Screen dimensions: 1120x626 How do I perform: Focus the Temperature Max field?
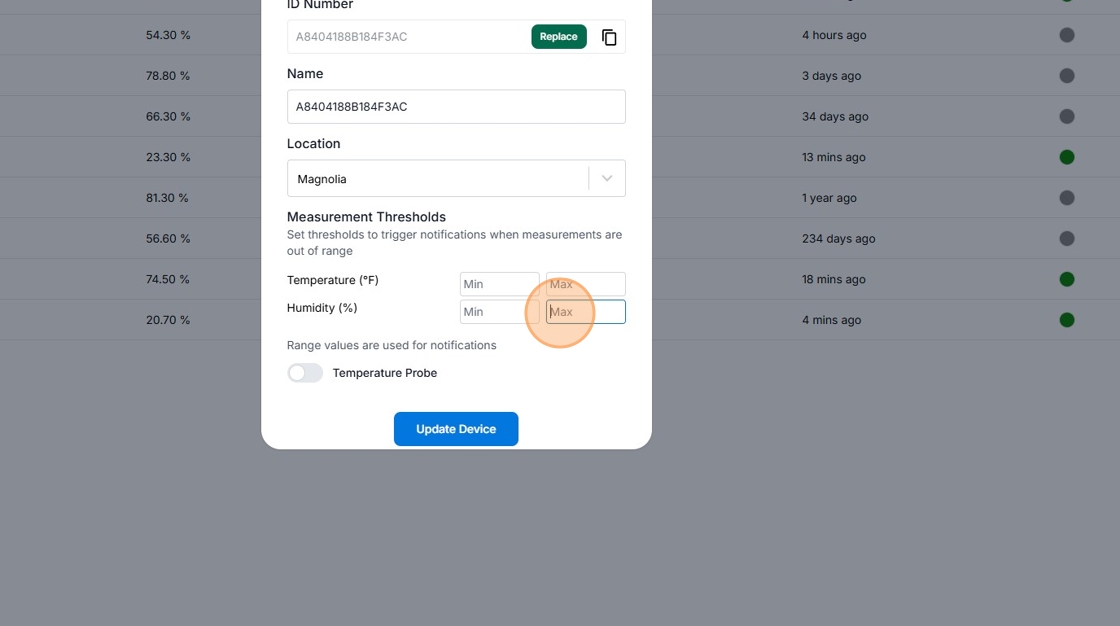click(x=585, y=284)
